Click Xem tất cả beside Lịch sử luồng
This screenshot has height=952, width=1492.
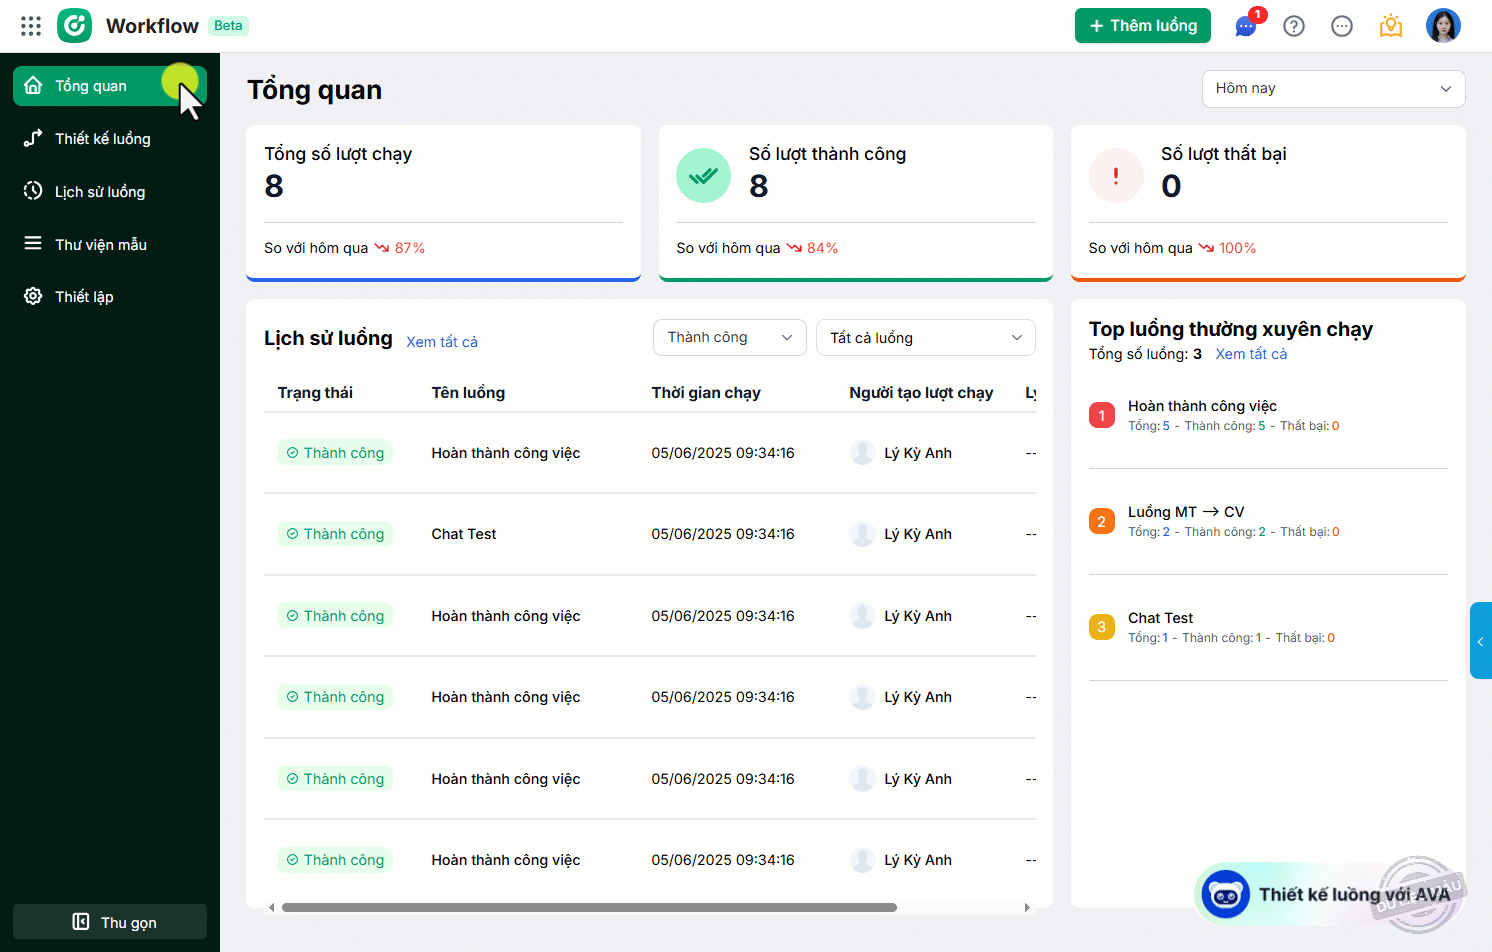(442, 342)
